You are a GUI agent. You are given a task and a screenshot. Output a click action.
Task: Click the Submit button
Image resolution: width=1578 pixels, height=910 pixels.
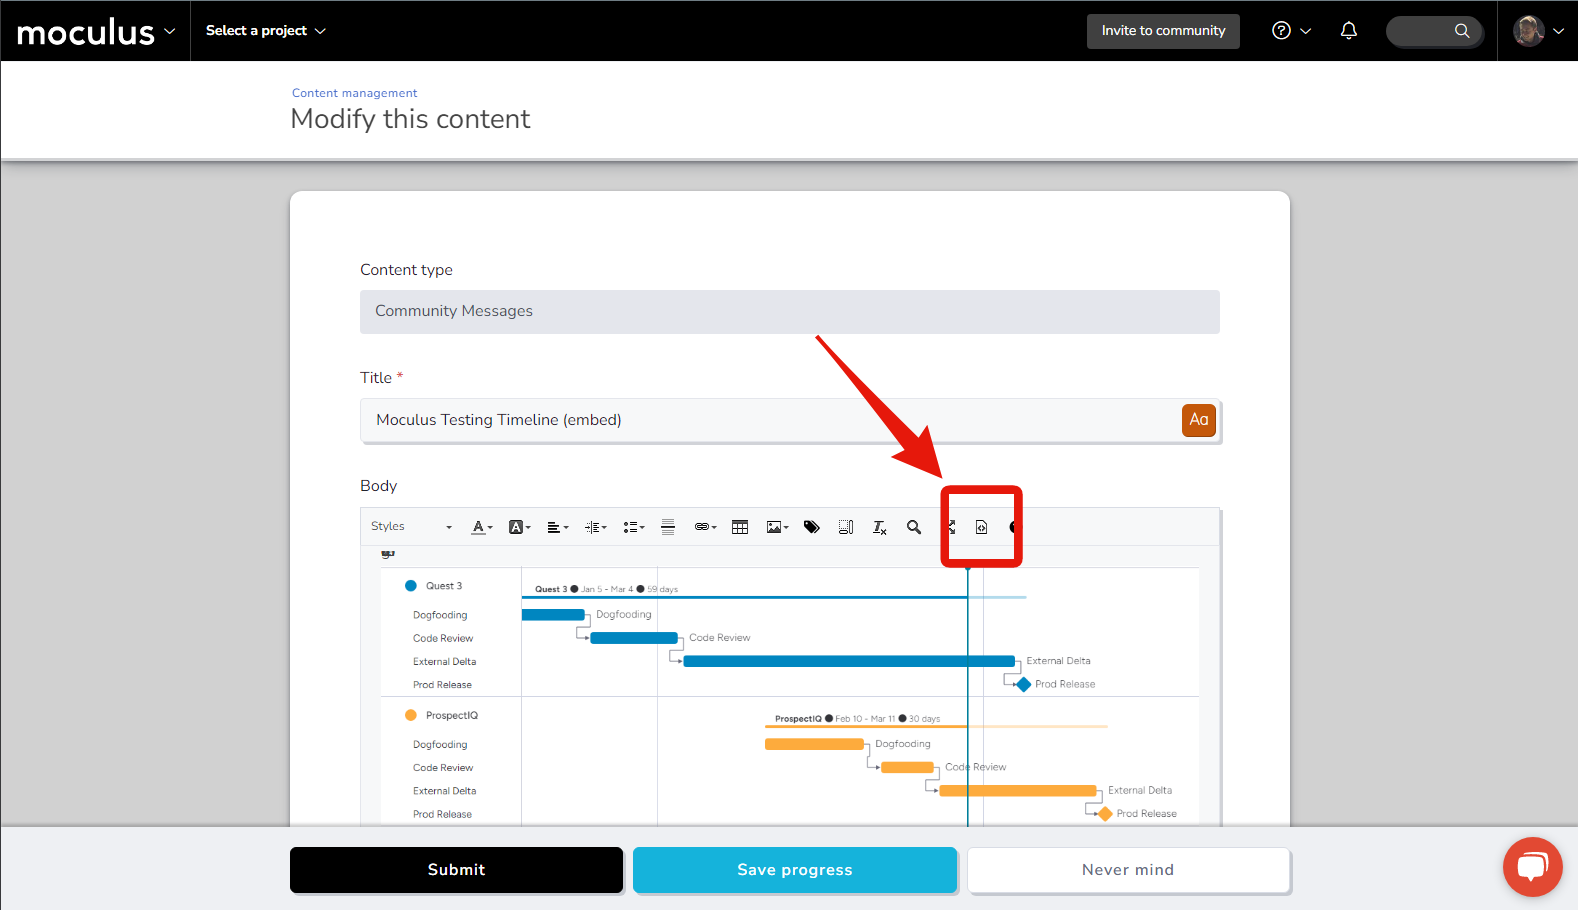[456, 870]
